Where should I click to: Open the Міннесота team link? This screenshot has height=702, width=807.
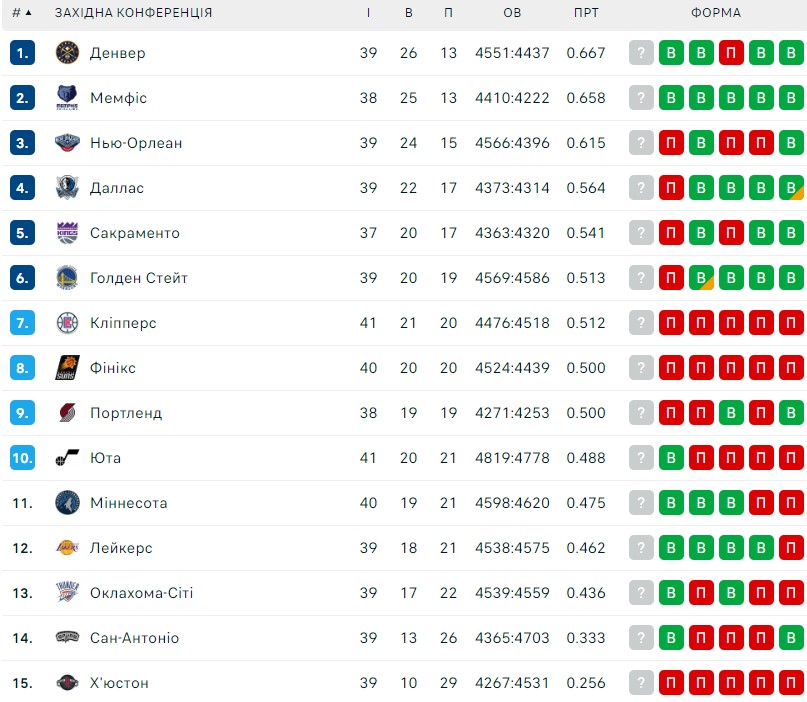(129, 503)
